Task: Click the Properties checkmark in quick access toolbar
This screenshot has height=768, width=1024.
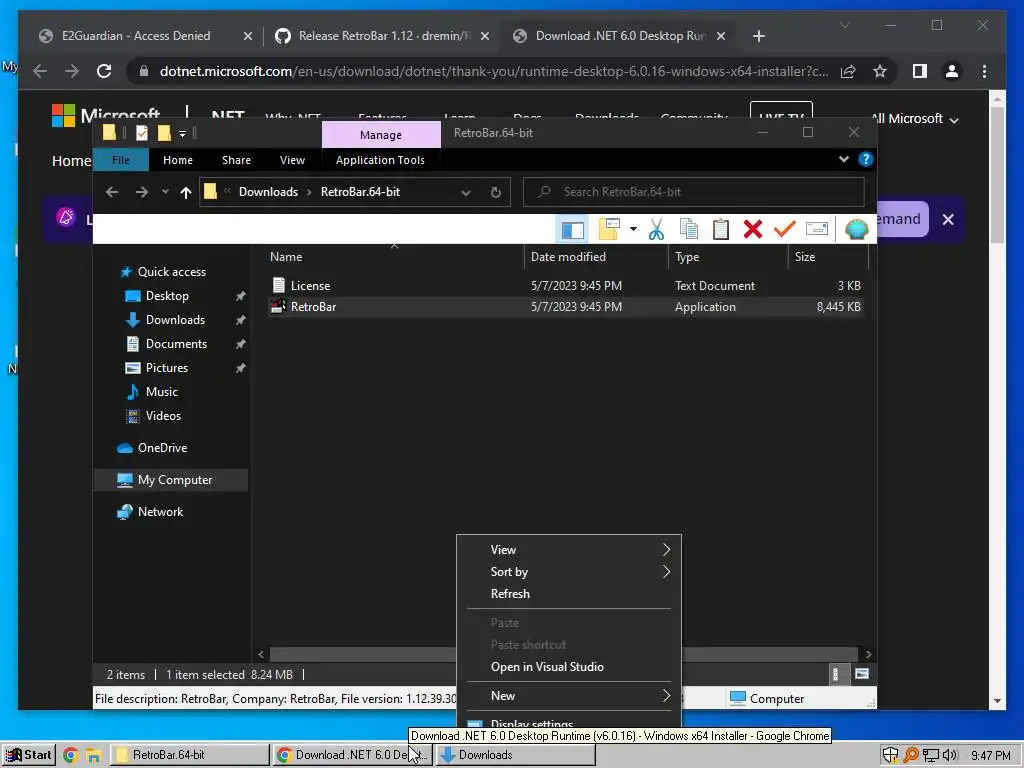Action: point(141,133)
